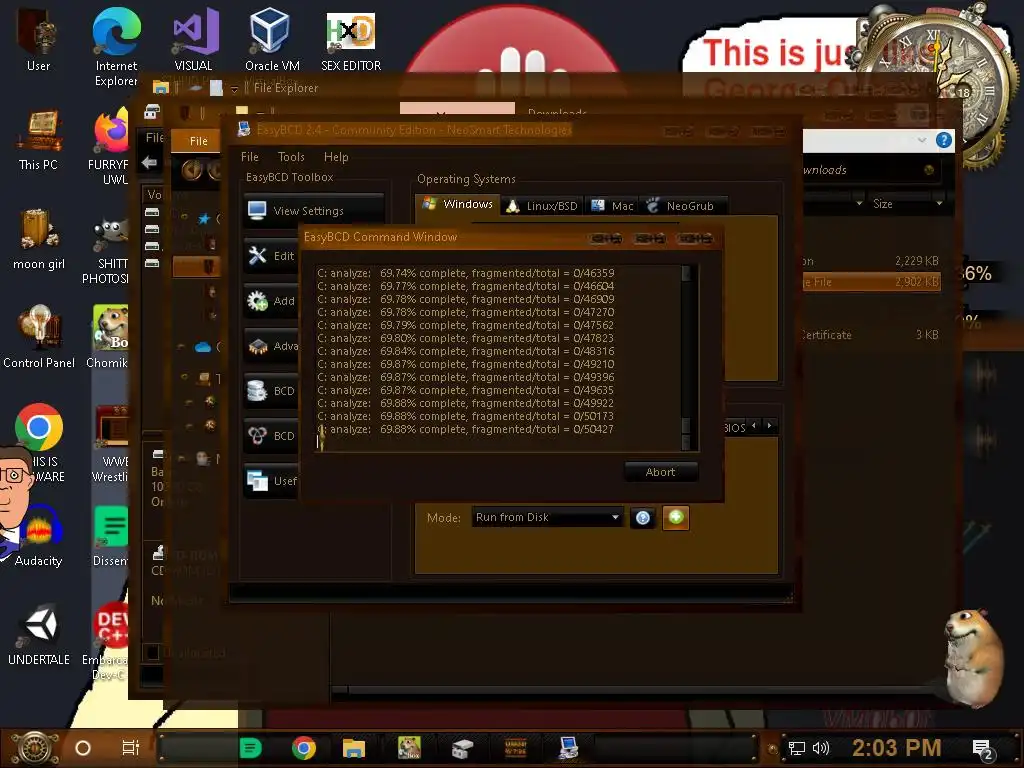Viewport: 1024px width, 768px height.
Task: Click the tab scroll left arrow near BIOS
Action: point(754,426)
